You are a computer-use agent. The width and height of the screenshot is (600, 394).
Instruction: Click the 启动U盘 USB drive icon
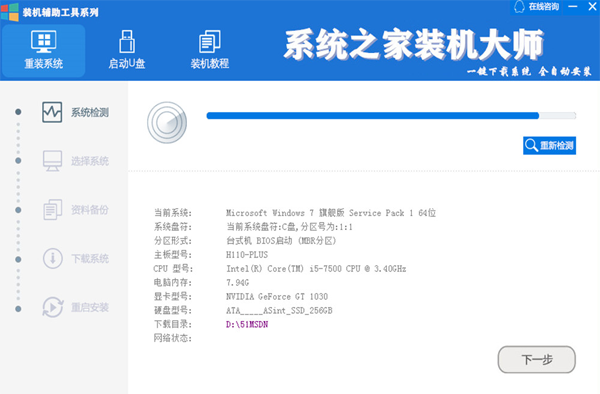pos(127,41)
